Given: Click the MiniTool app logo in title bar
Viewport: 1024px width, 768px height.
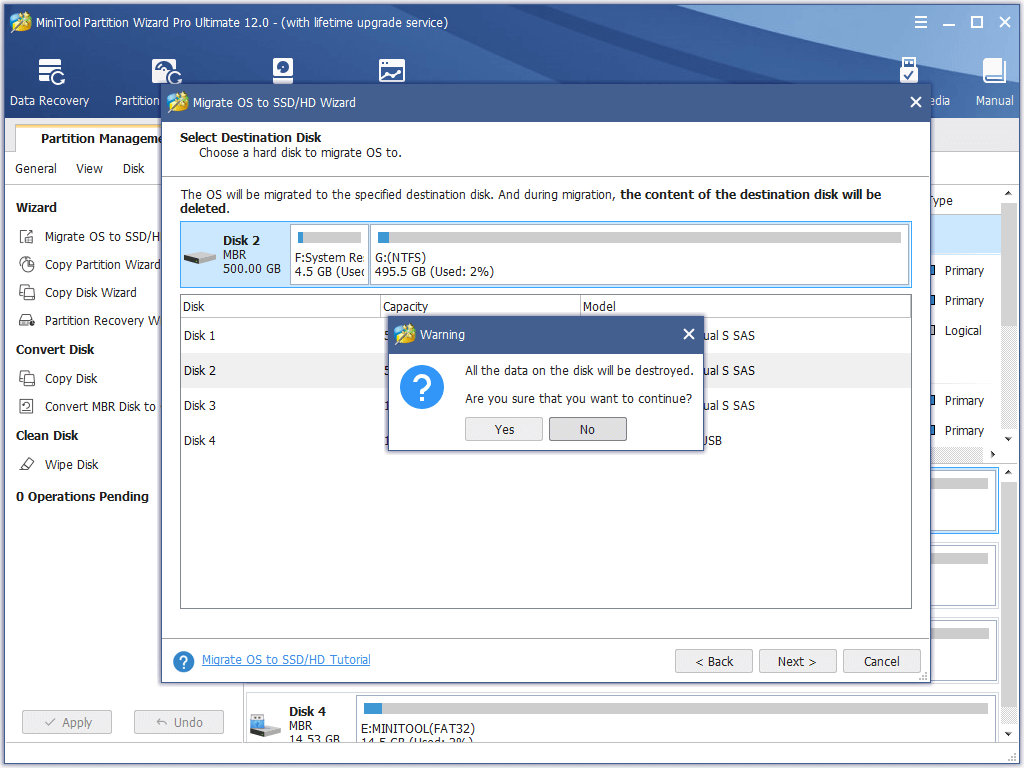Looking at the screenshot, I should coord(20,22).
